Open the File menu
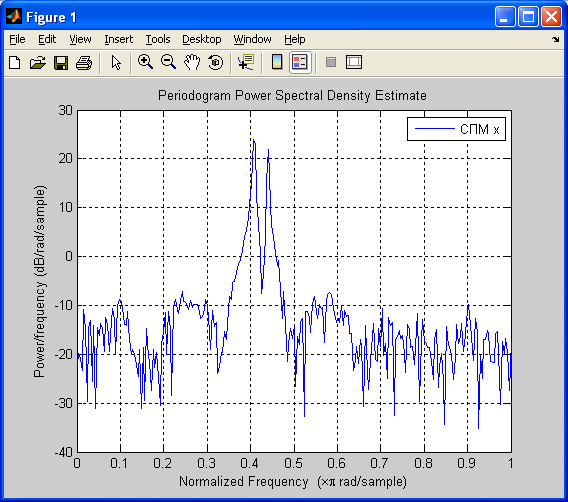Screen dimensions: 568x502 coord(17,39)
